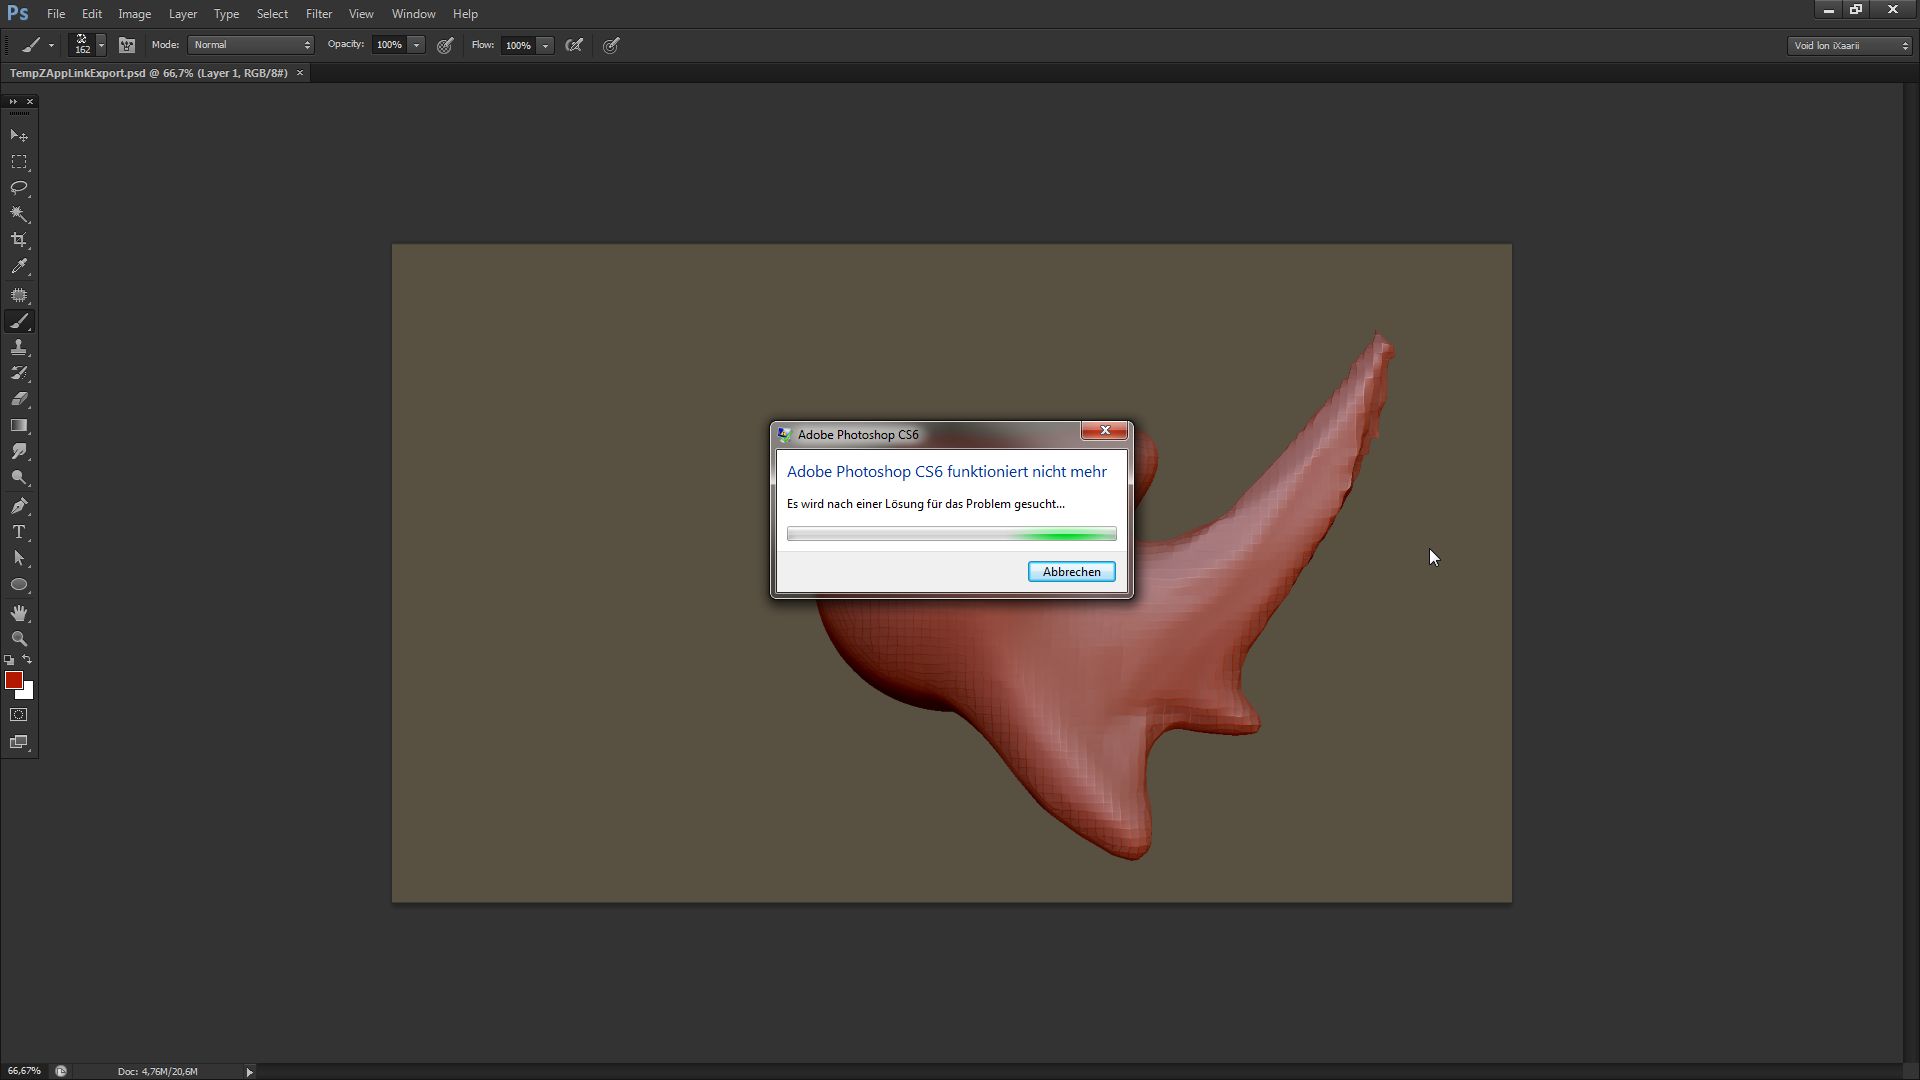Viewport: 1920px width, 1080px height.
Task: Click the crash dialog progress bar
Action: [952, 535]
